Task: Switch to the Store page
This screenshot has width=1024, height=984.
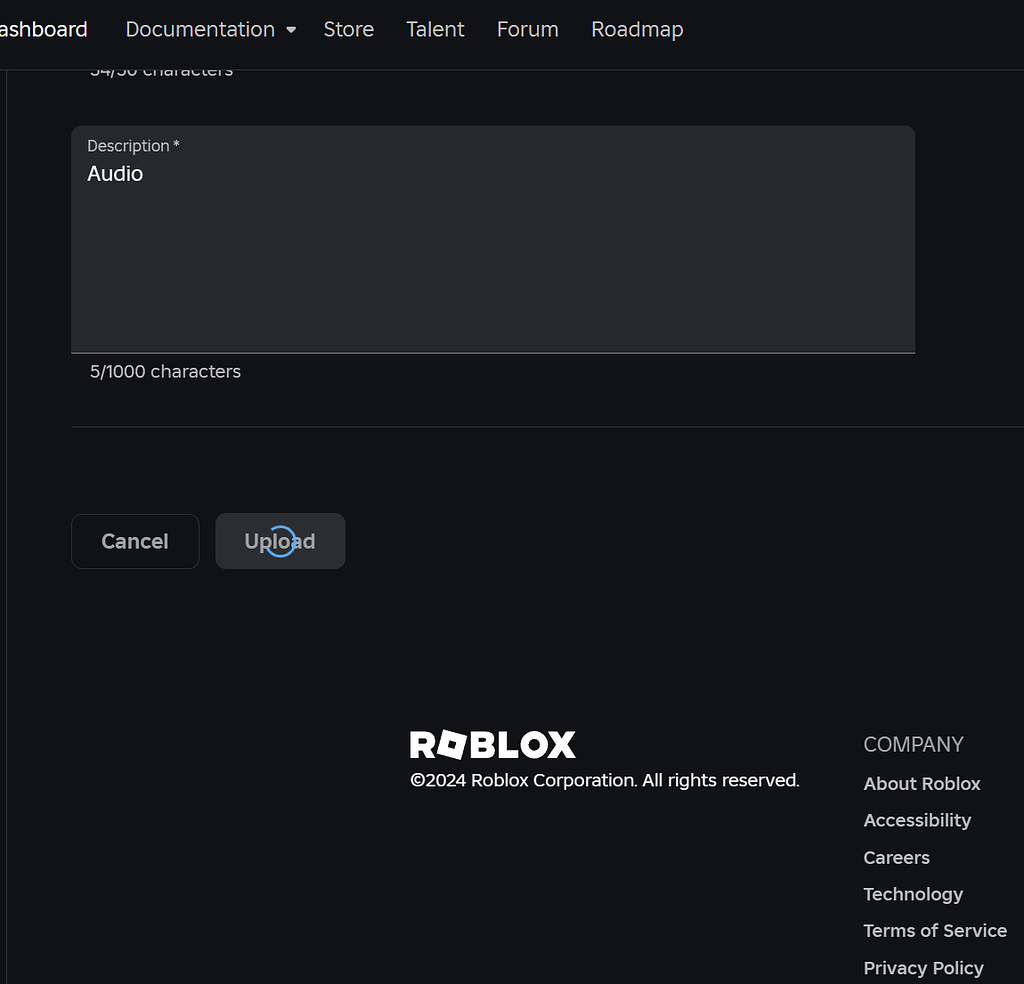Action: pyautogui.click(x=348, y=30)
